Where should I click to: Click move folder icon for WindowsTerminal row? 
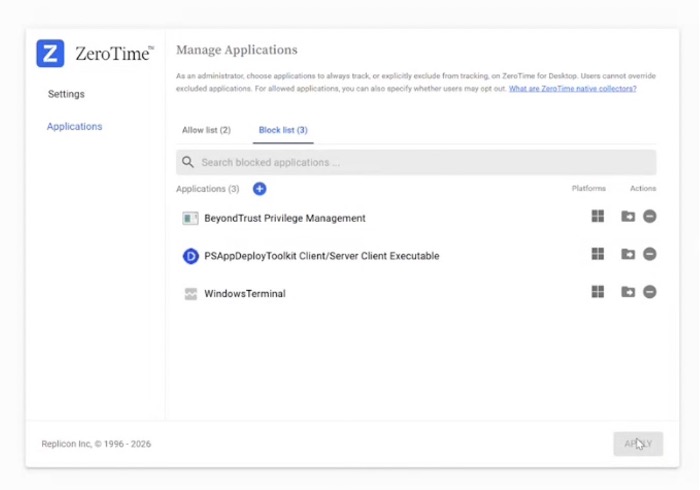[x=628, y=292]
